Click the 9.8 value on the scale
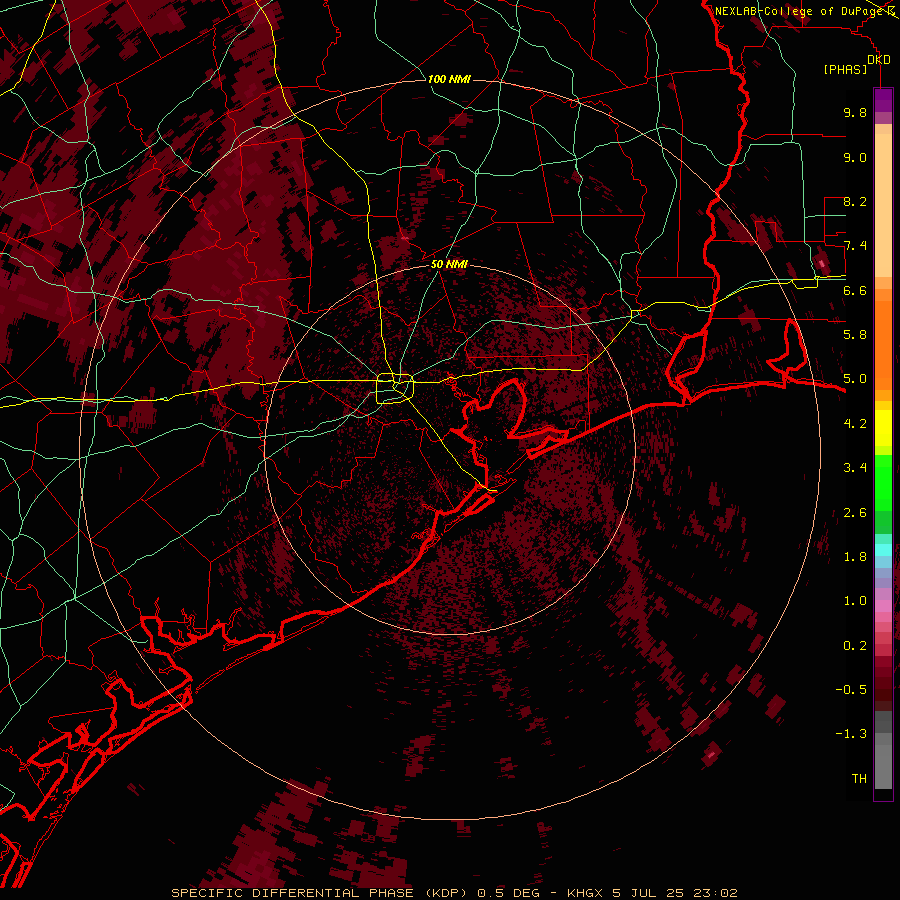The width and height of the screenshot is (900, 900). tap(855, 112)
